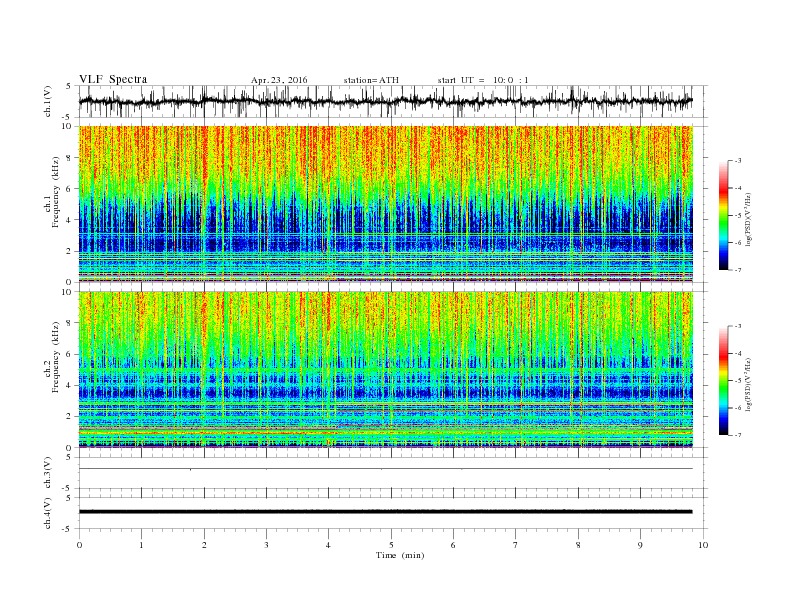This screenshot has height=612, width=792.
Task: Click inside the ch.1 spectrogram panel
Action: point(385,204)
